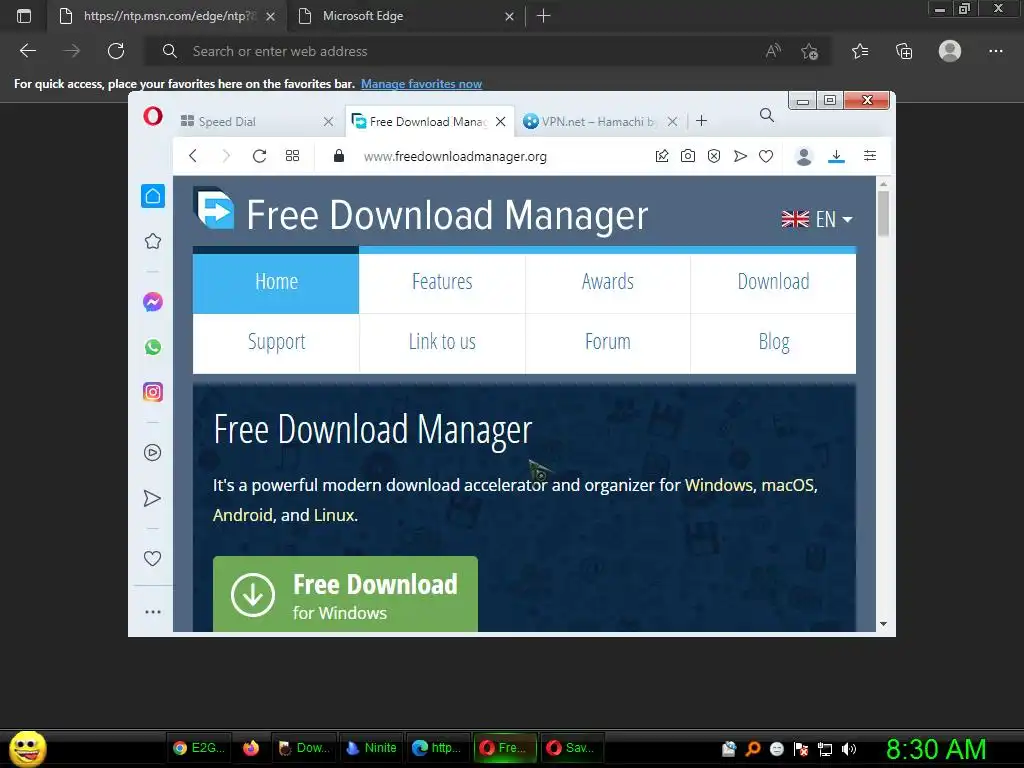Follow the Windows link in description
The height and width of the screenshot is (768, 1024).
[718, 485]
